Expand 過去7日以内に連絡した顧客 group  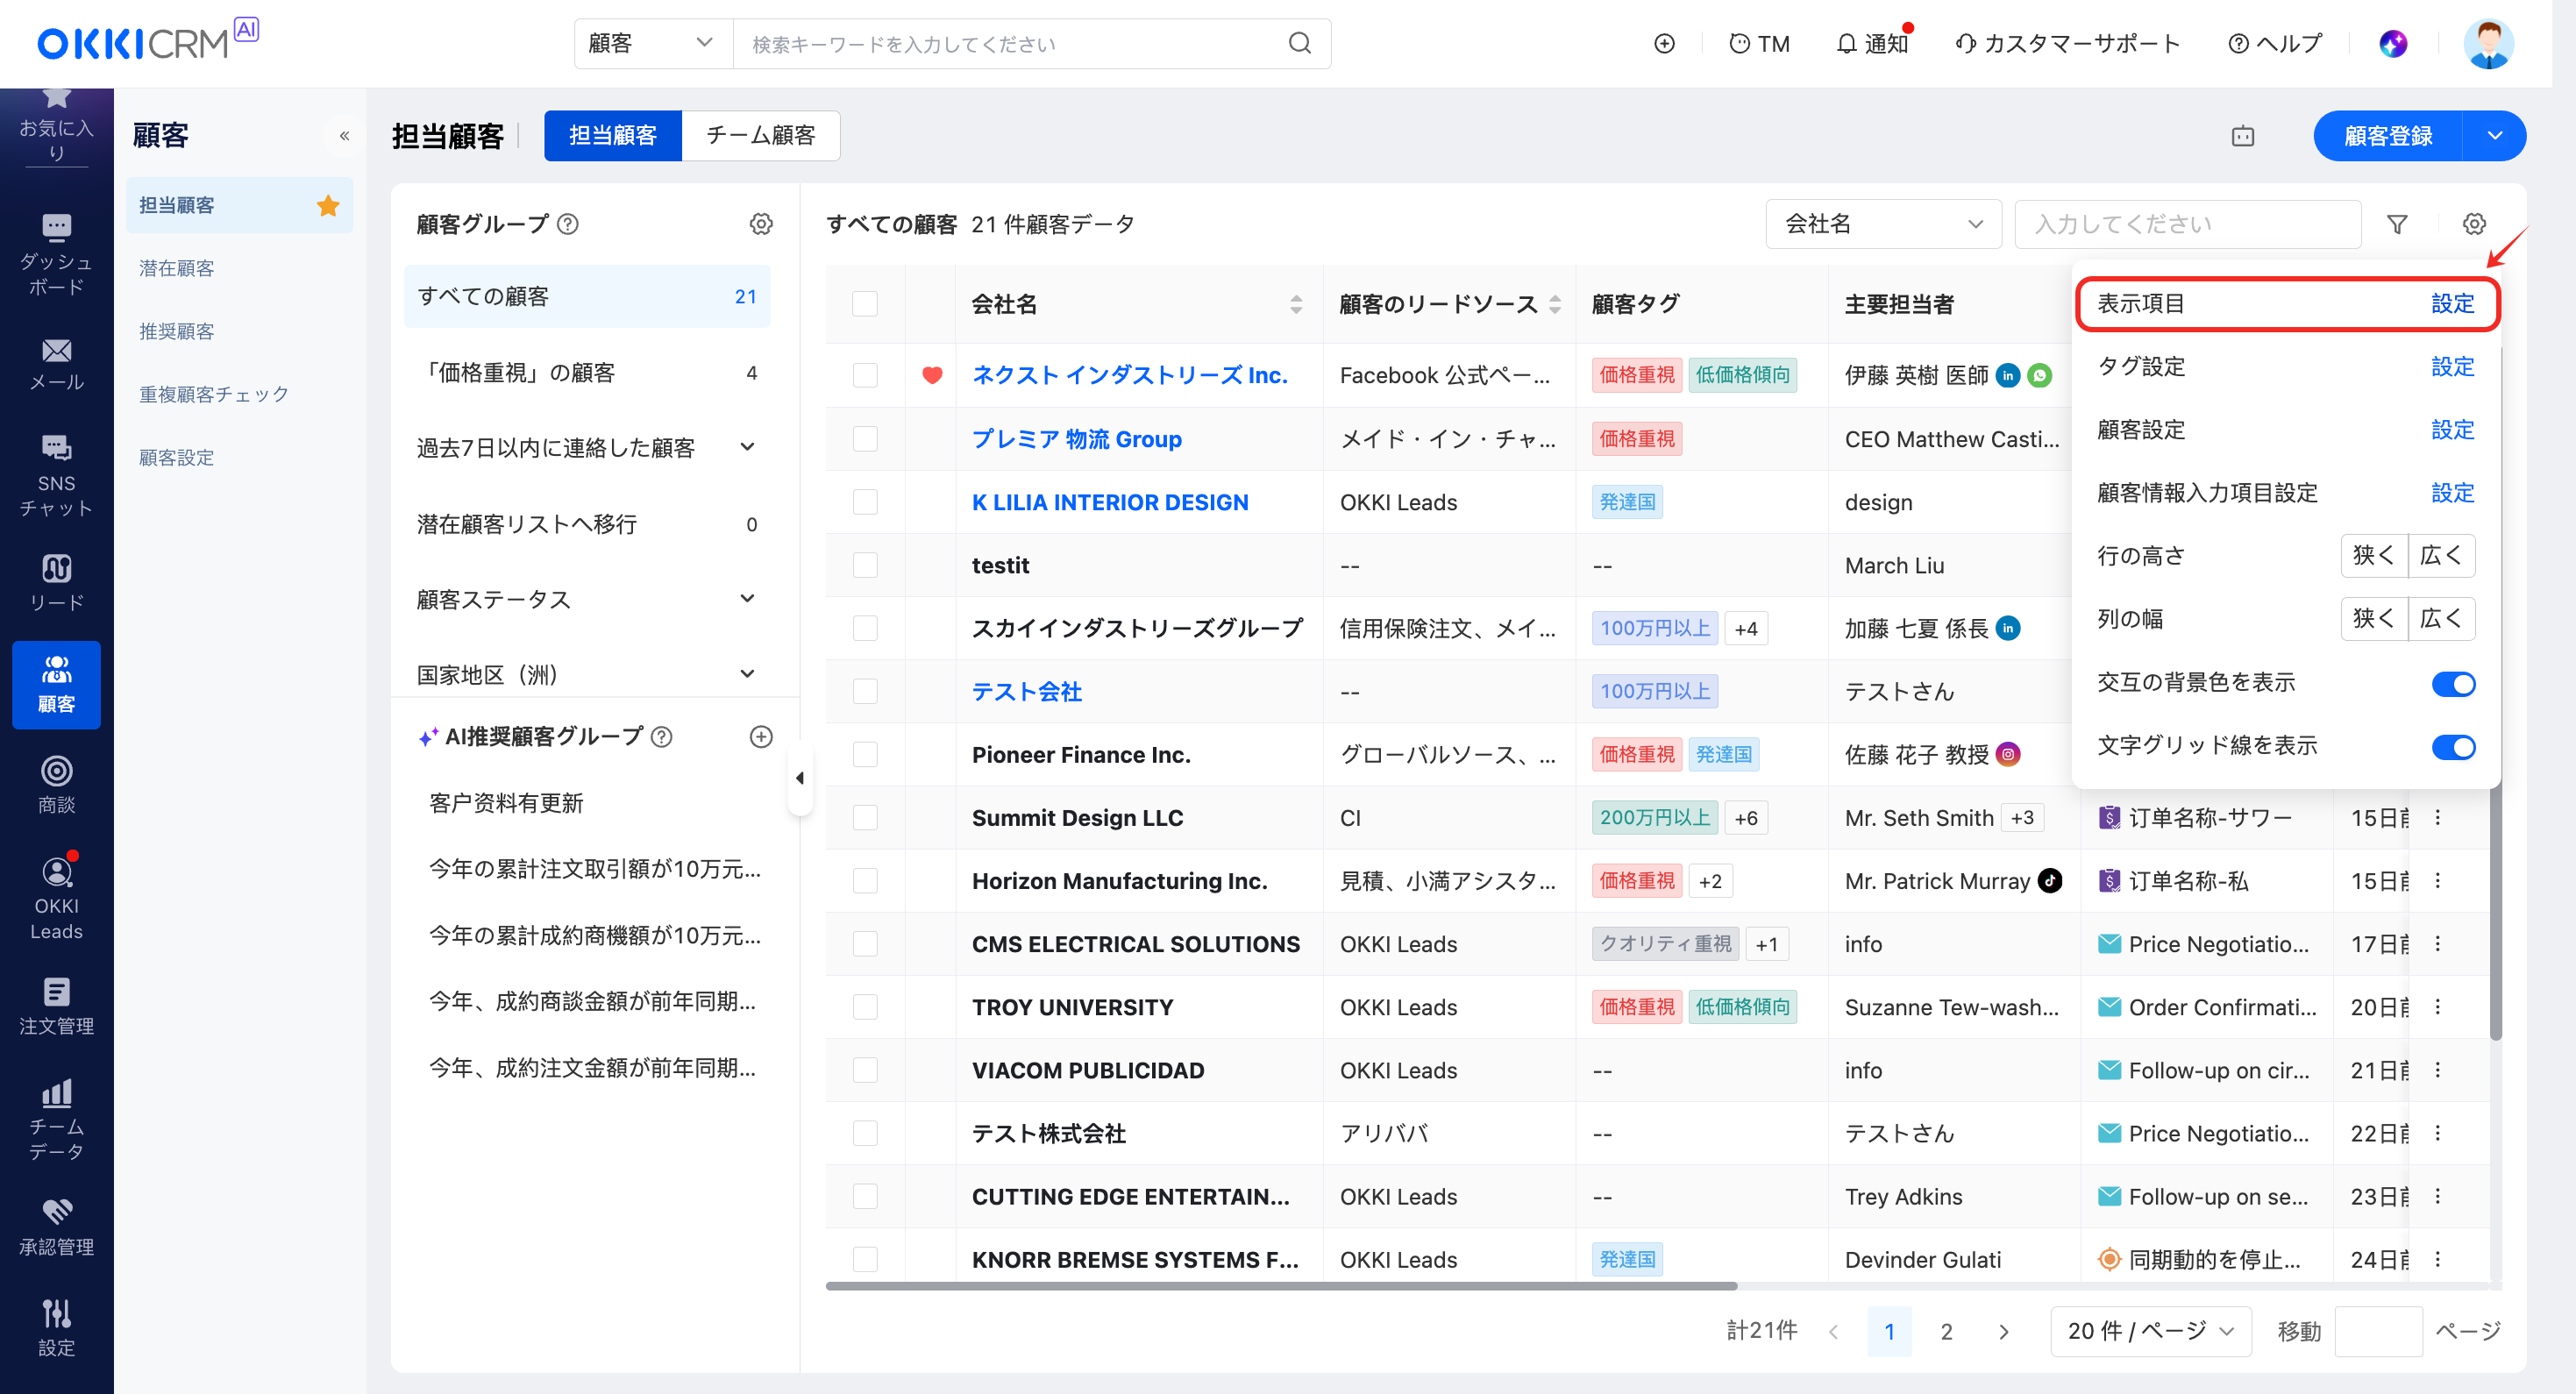pos(747,448)
